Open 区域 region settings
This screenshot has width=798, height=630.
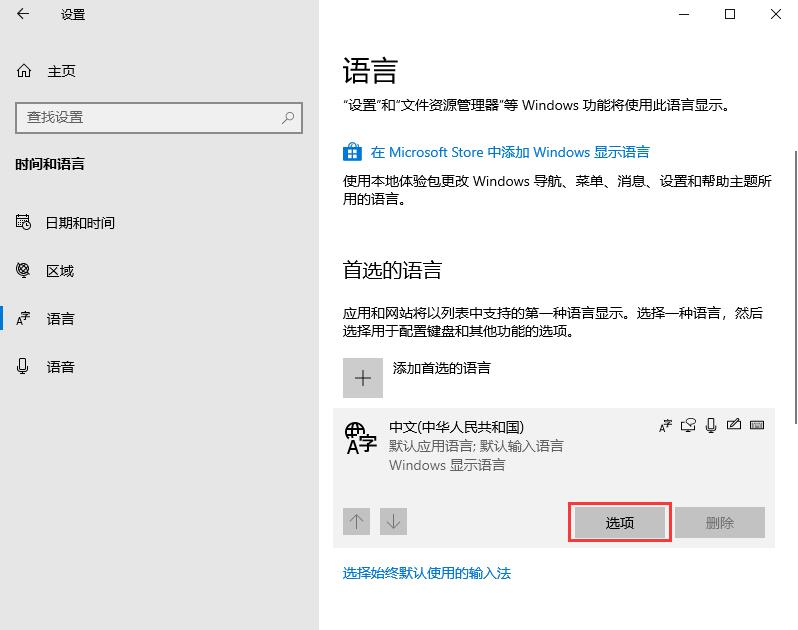pos(60,271)
